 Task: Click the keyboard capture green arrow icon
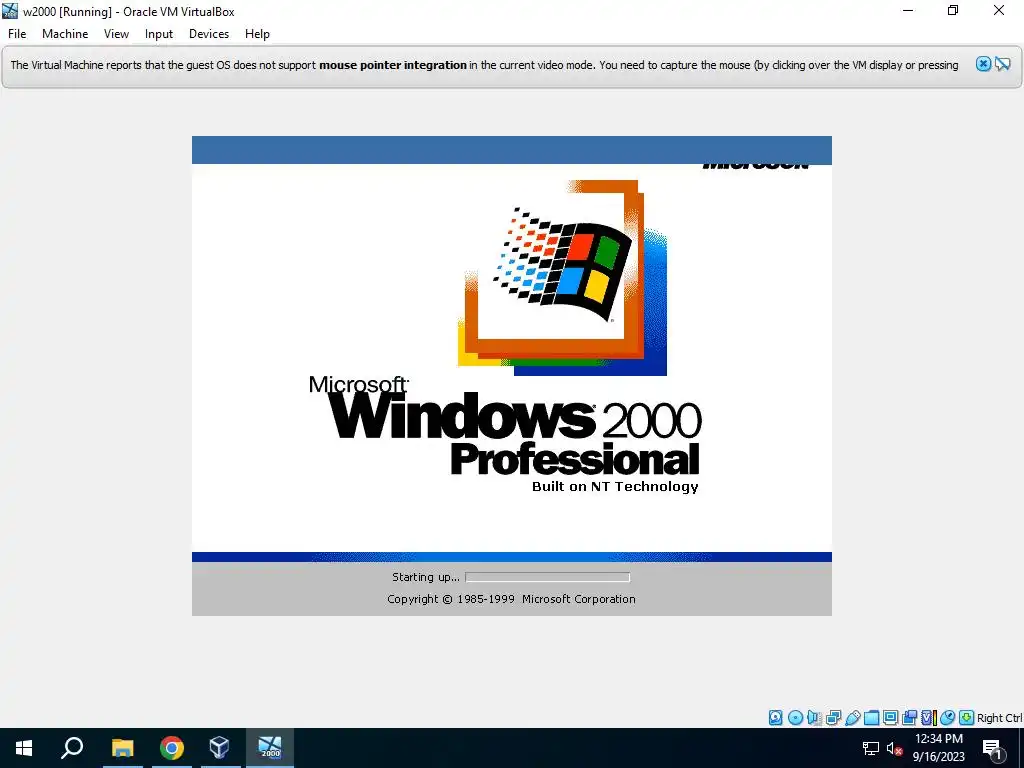[x=967, y=718]
